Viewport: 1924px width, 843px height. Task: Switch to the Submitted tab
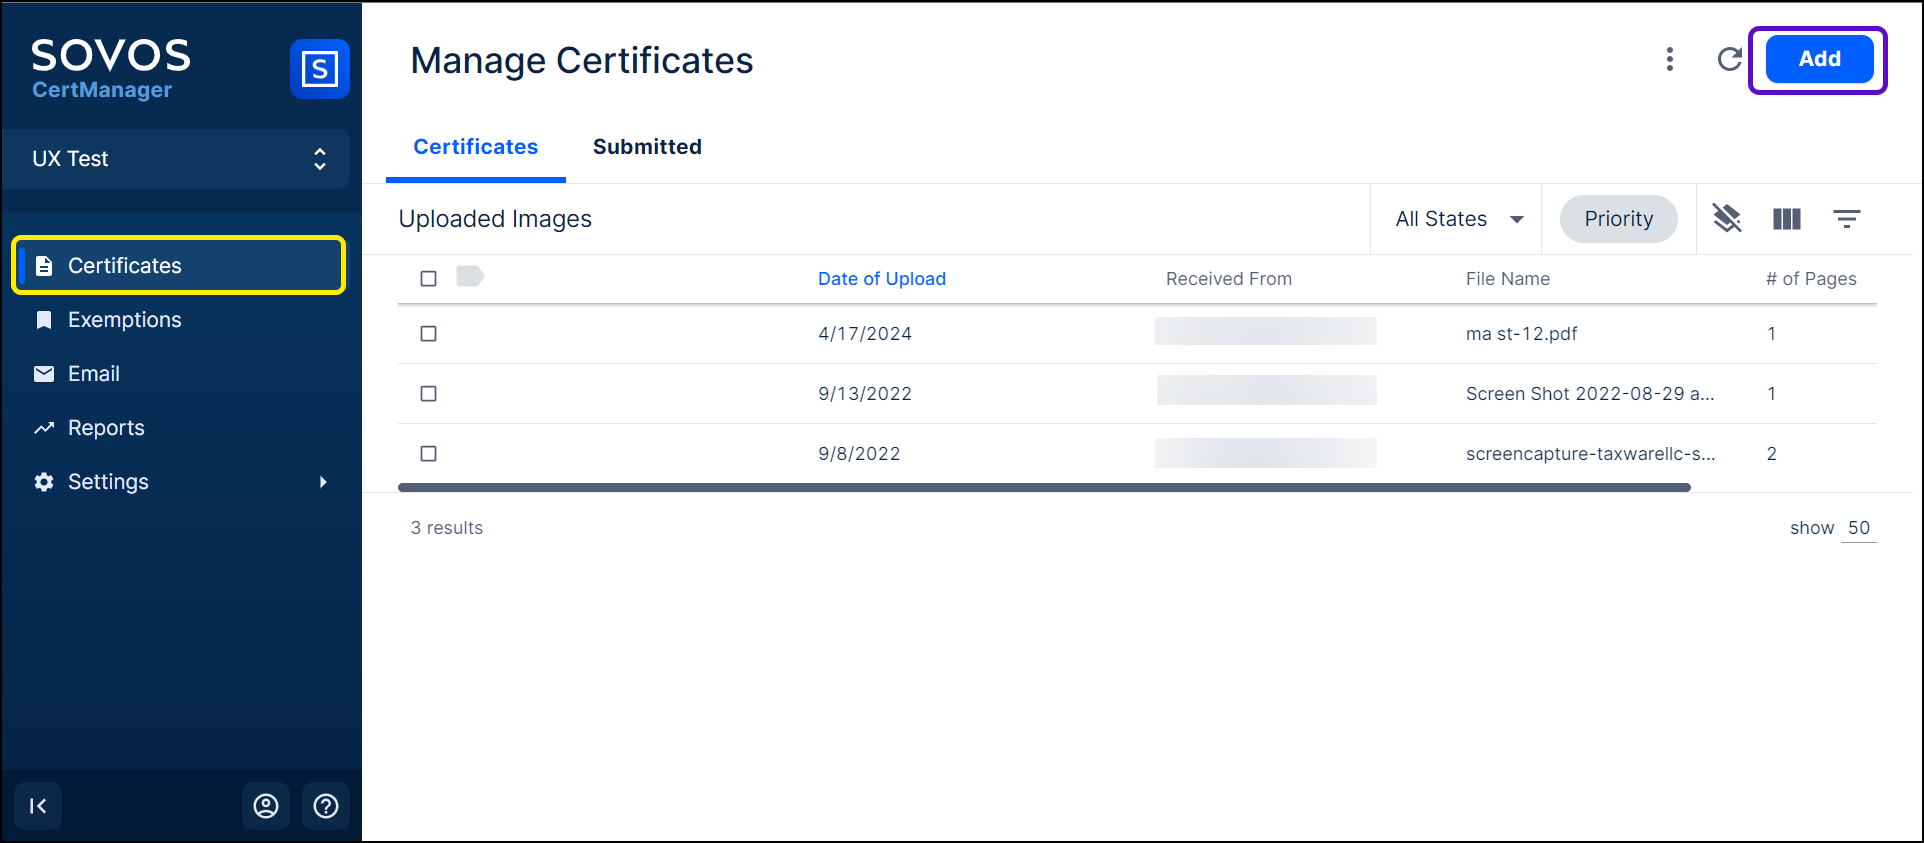pyautogui.click(x=647, y=147)
